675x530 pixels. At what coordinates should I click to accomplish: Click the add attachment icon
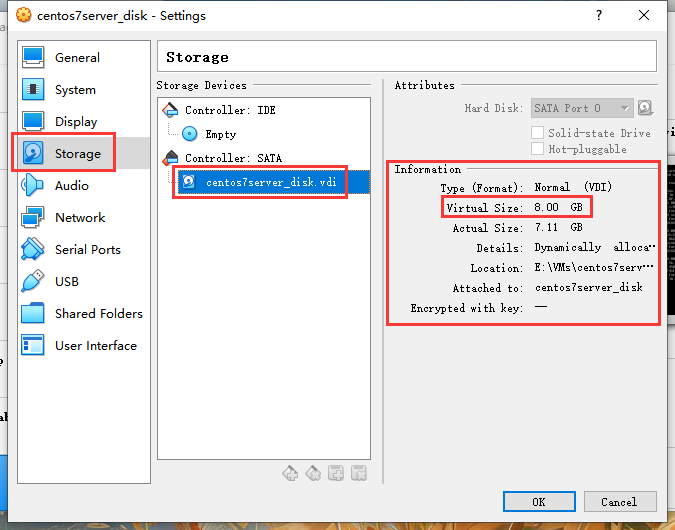click(336, 473)
